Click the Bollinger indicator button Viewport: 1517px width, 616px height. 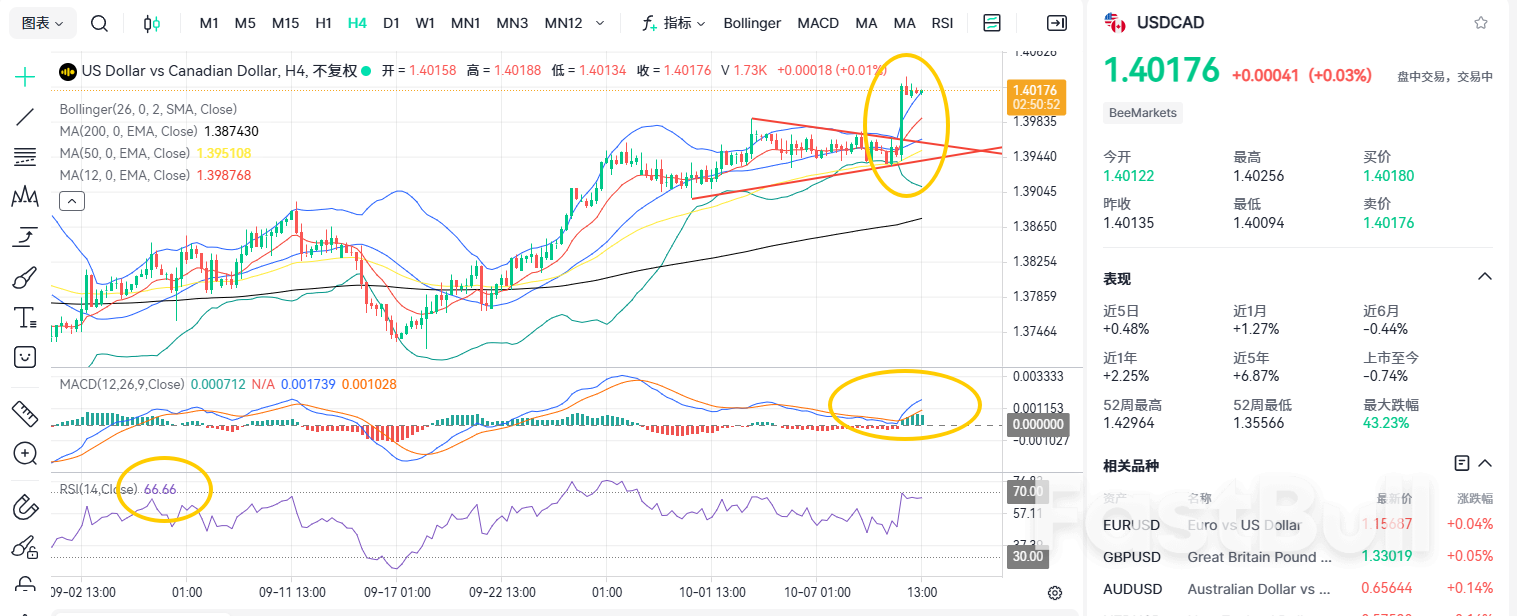click(752, 23)
